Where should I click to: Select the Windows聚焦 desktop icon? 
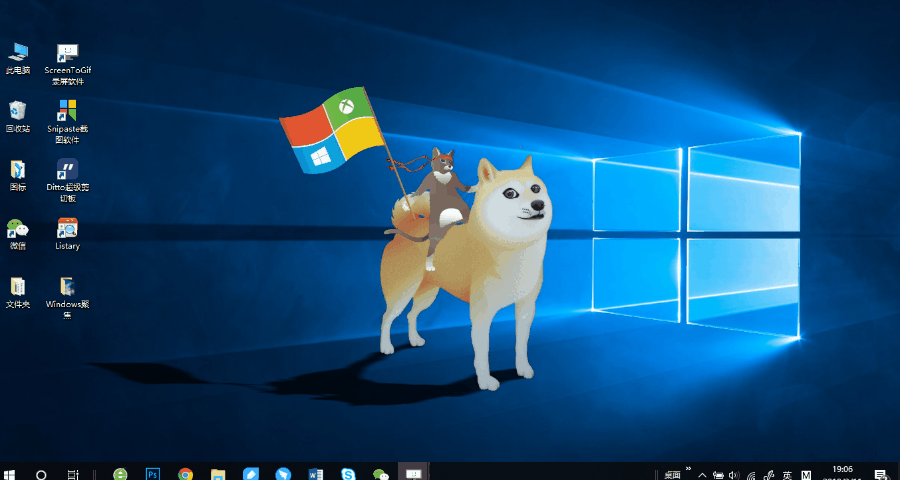click(68, 297)
